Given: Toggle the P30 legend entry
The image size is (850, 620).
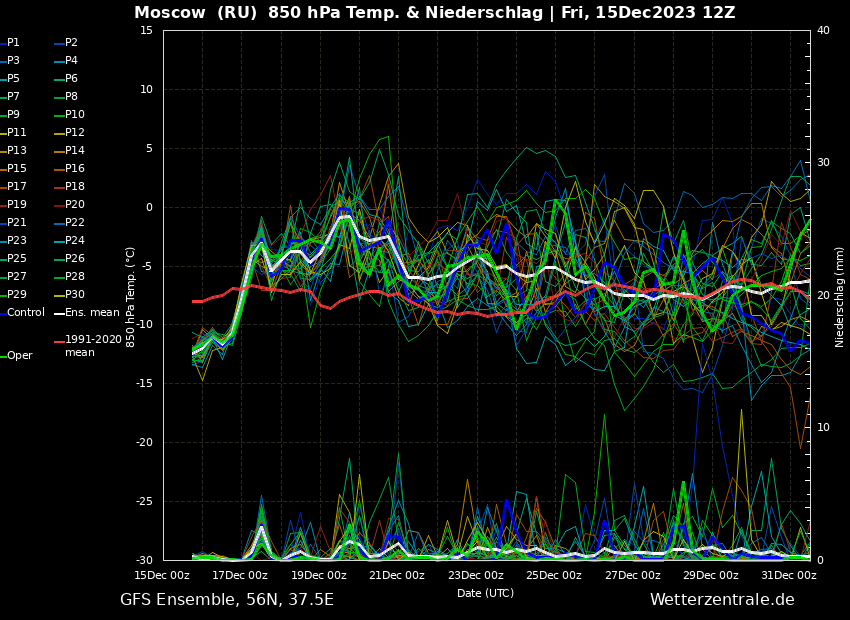Looking at the screenshot, I should tap(74, 295).
